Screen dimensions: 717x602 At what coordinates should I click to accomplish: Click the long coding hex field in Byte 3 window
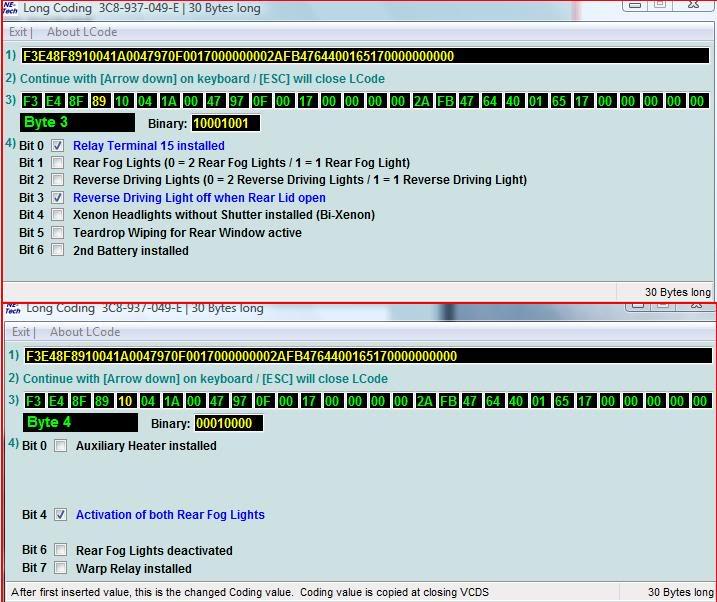(365, 56)
